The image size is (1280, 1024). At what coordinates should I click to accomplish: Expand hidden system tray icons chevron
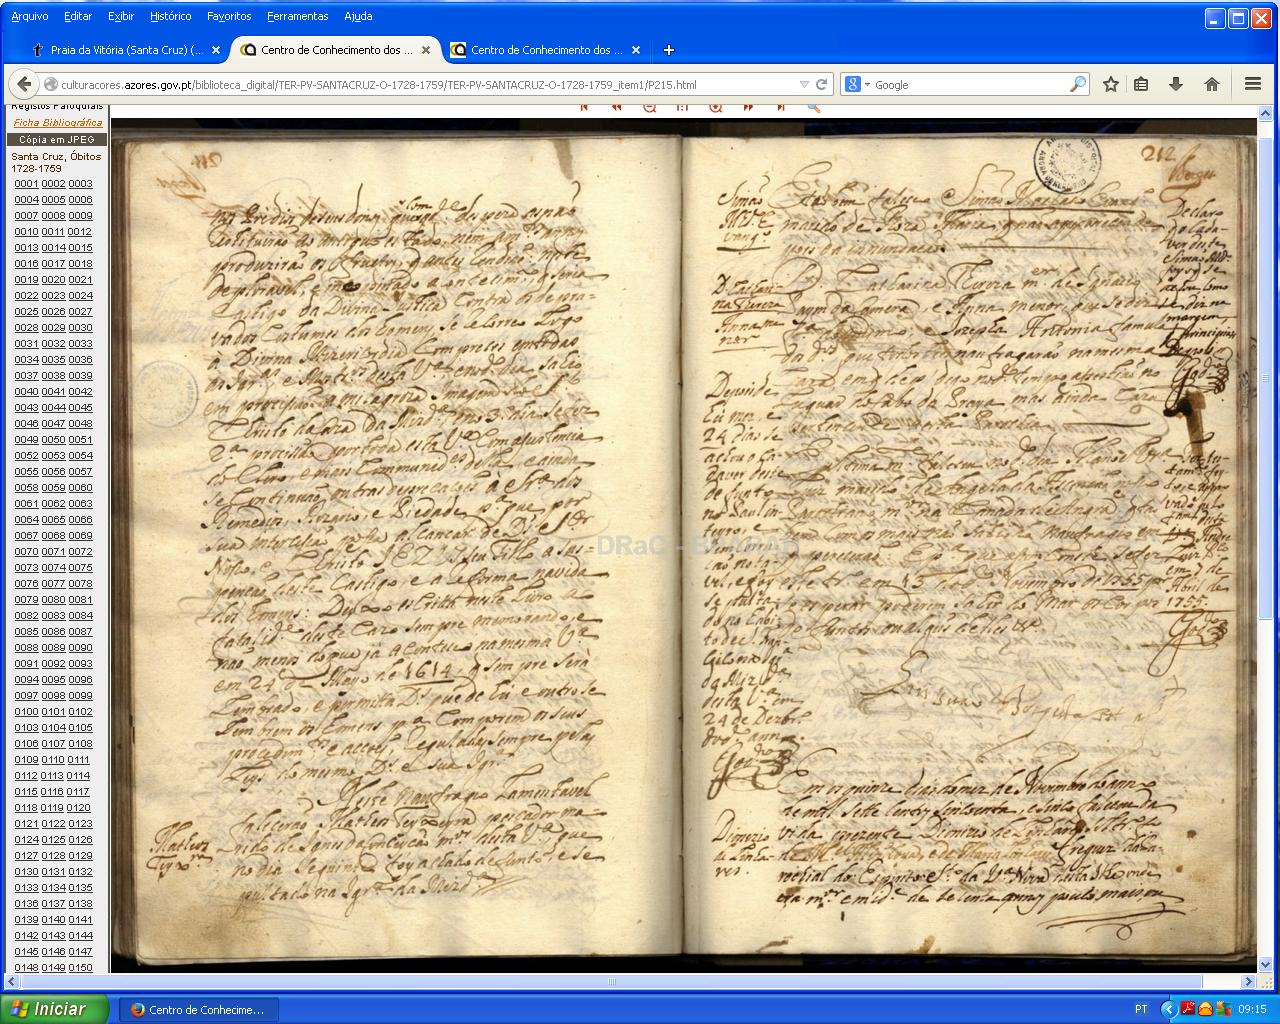(x=1167, y=1009)
